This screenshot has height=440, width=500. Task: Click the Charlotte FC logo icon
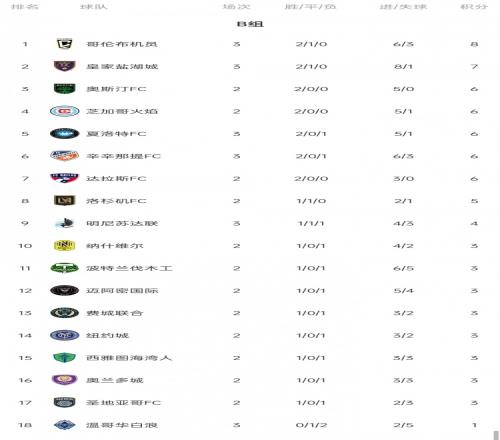point(64,134)
